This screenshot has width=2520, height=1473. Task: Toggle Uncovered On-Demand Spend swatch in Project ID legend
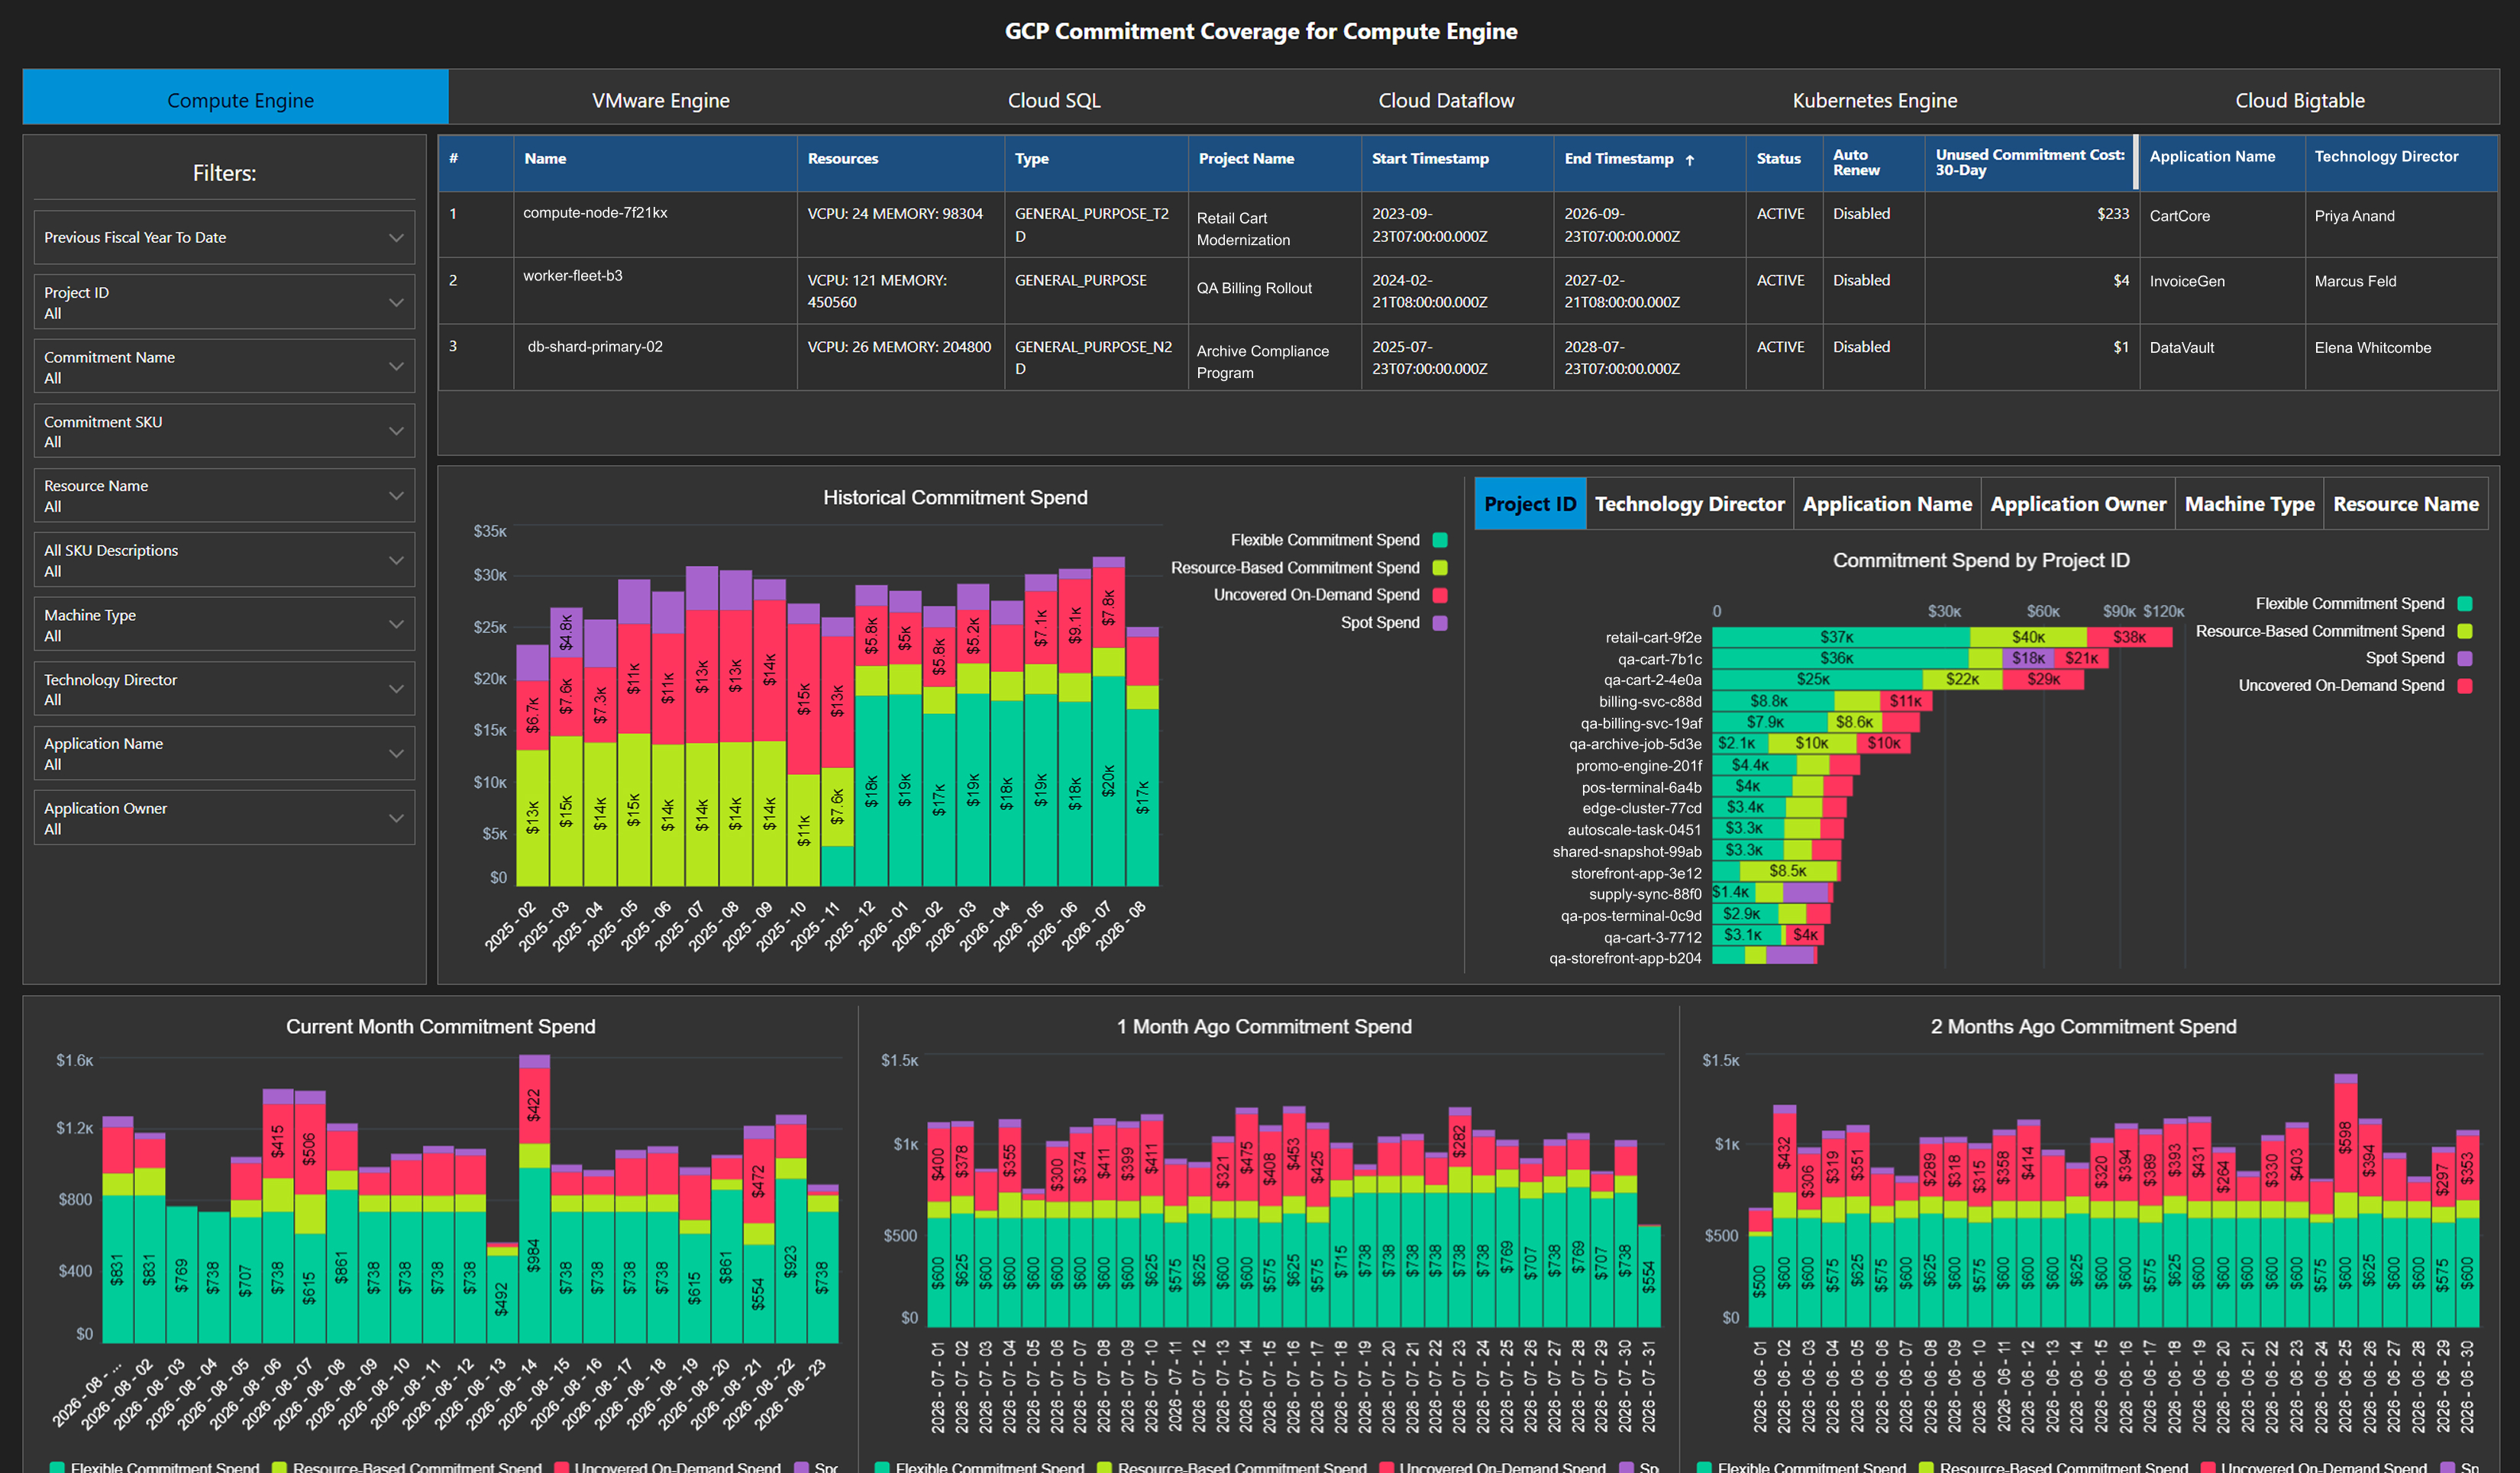click(x=2465, y=686)
